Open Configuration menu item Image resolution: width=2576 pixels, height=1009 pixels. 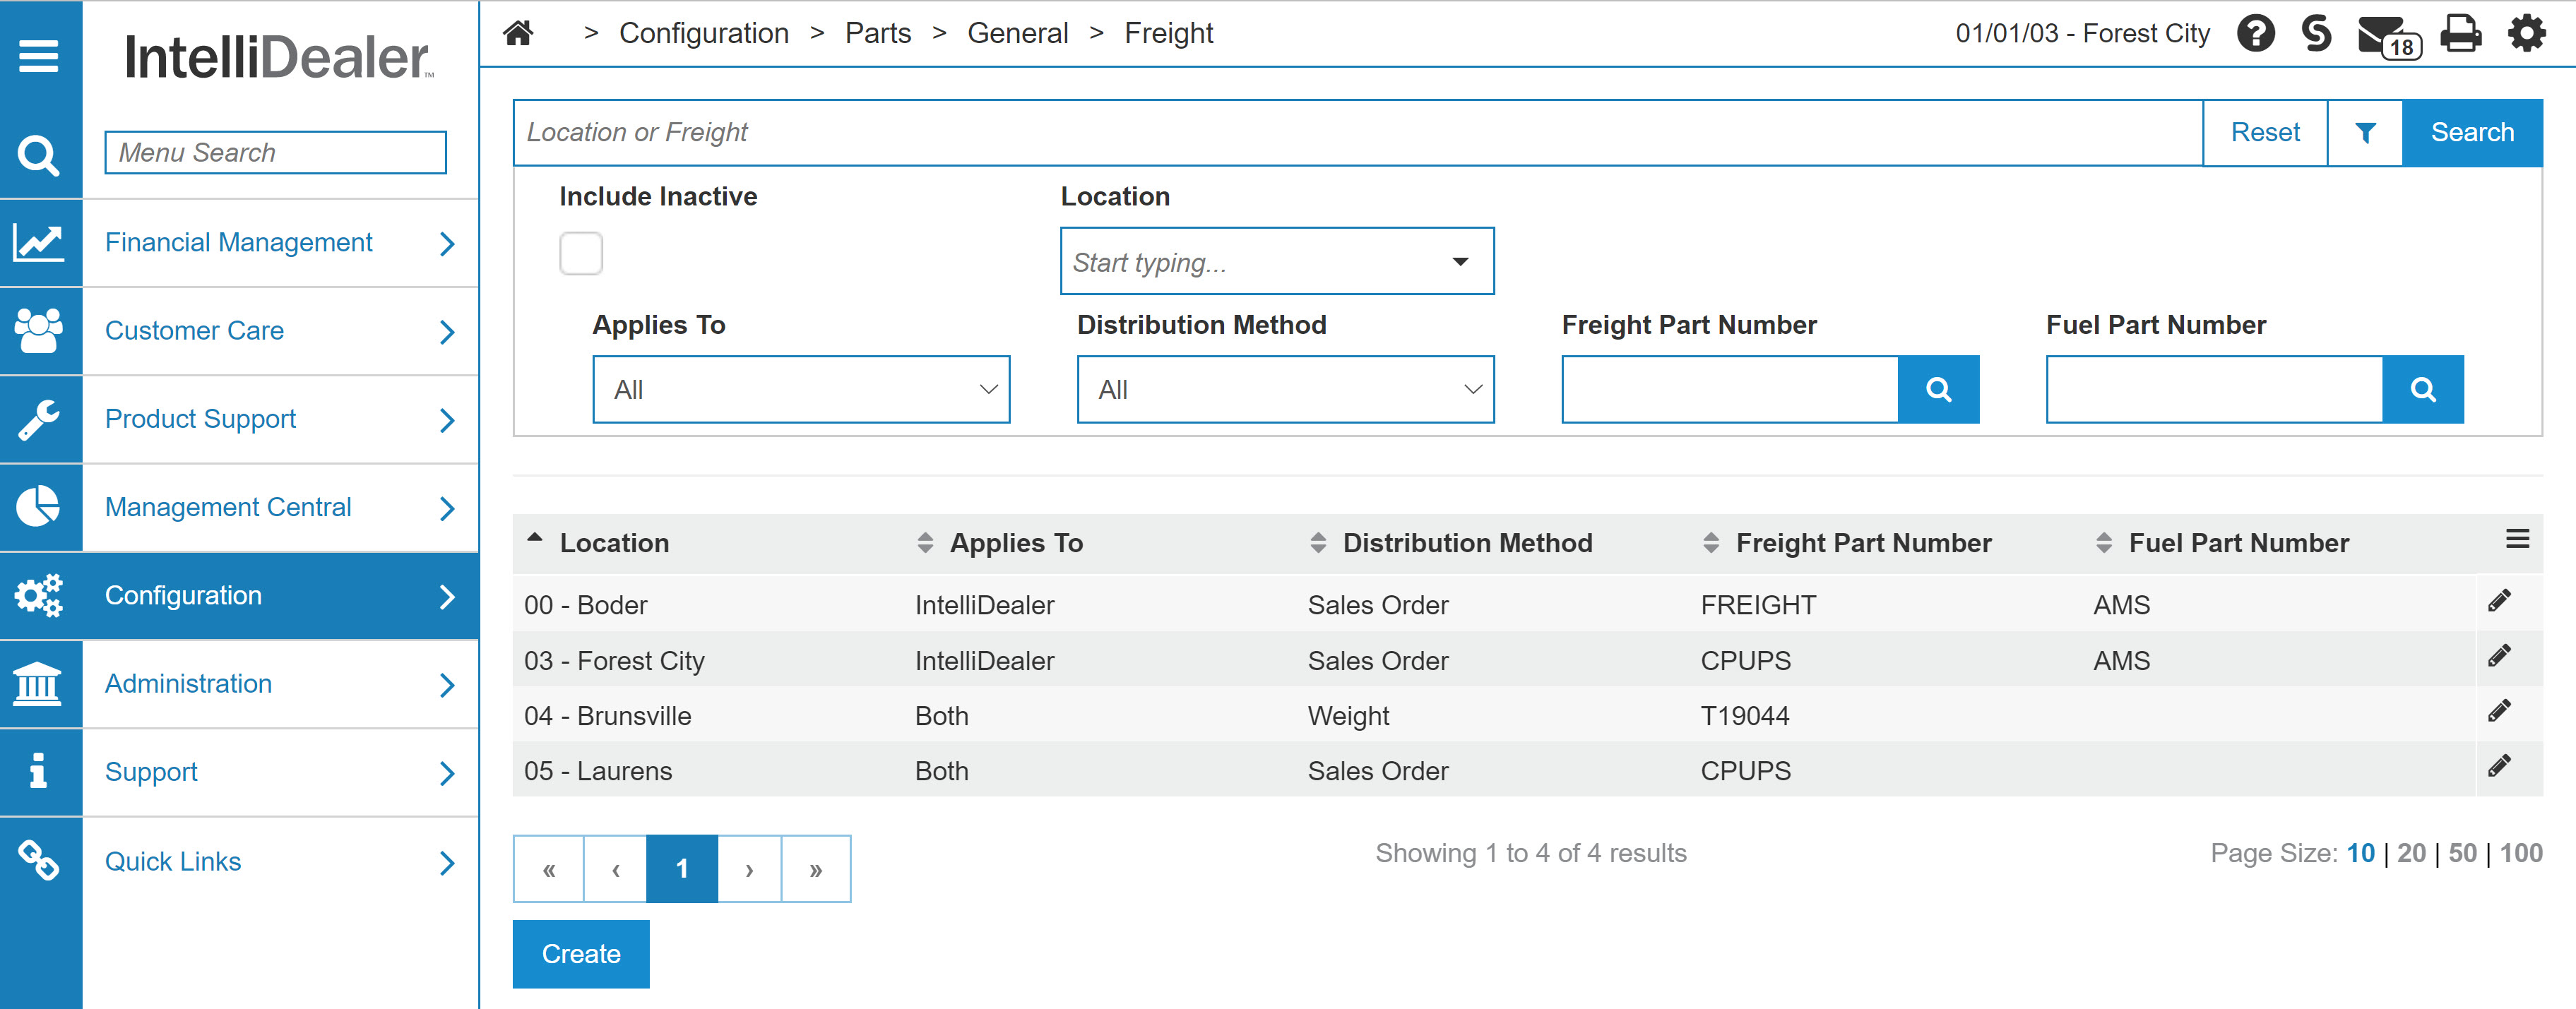pyautogui.click(x=280, y=595)
